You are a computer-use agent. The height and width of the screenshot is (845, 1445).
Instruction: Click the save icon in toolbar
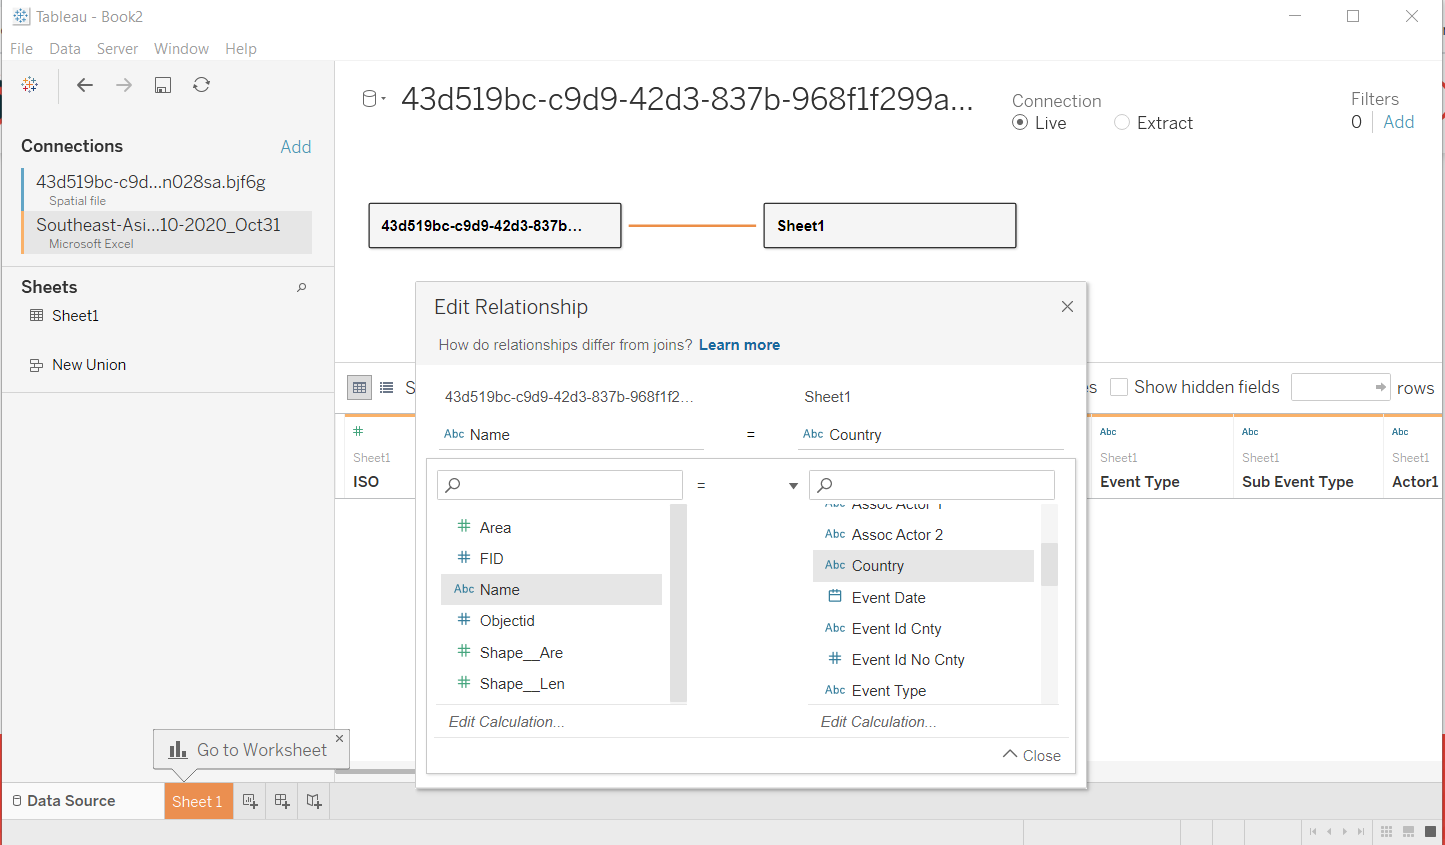(163, 85)
